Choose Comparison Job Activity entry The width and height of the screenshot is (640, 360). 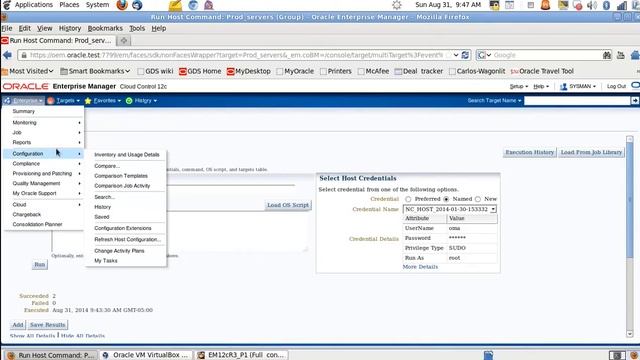coord(122,186)
